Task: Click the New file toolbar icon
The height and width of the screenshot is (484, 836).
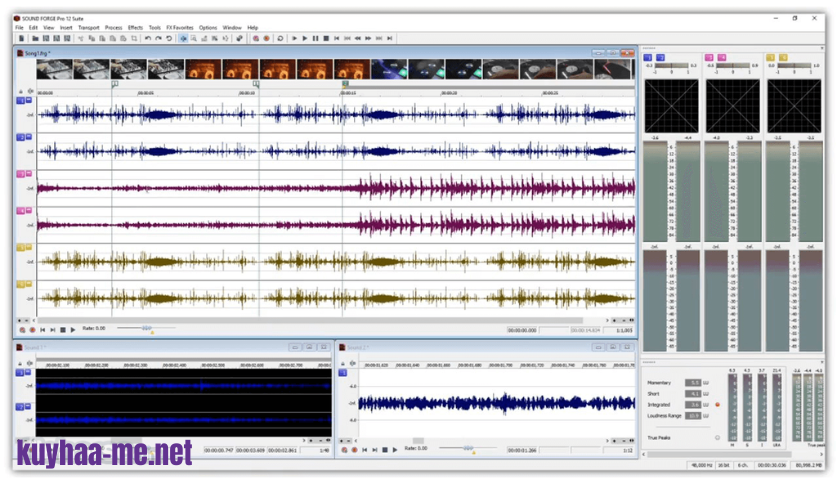Action: point(21,38)
